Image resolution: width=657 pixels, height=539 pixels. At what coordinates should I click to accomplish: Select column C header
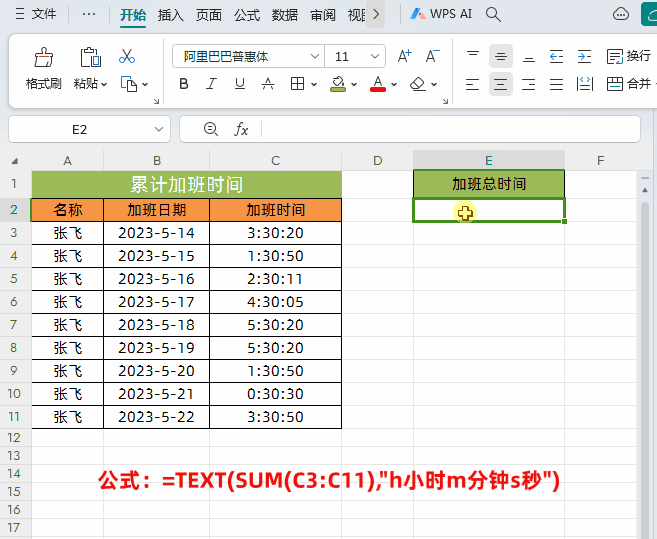point(275,161)
